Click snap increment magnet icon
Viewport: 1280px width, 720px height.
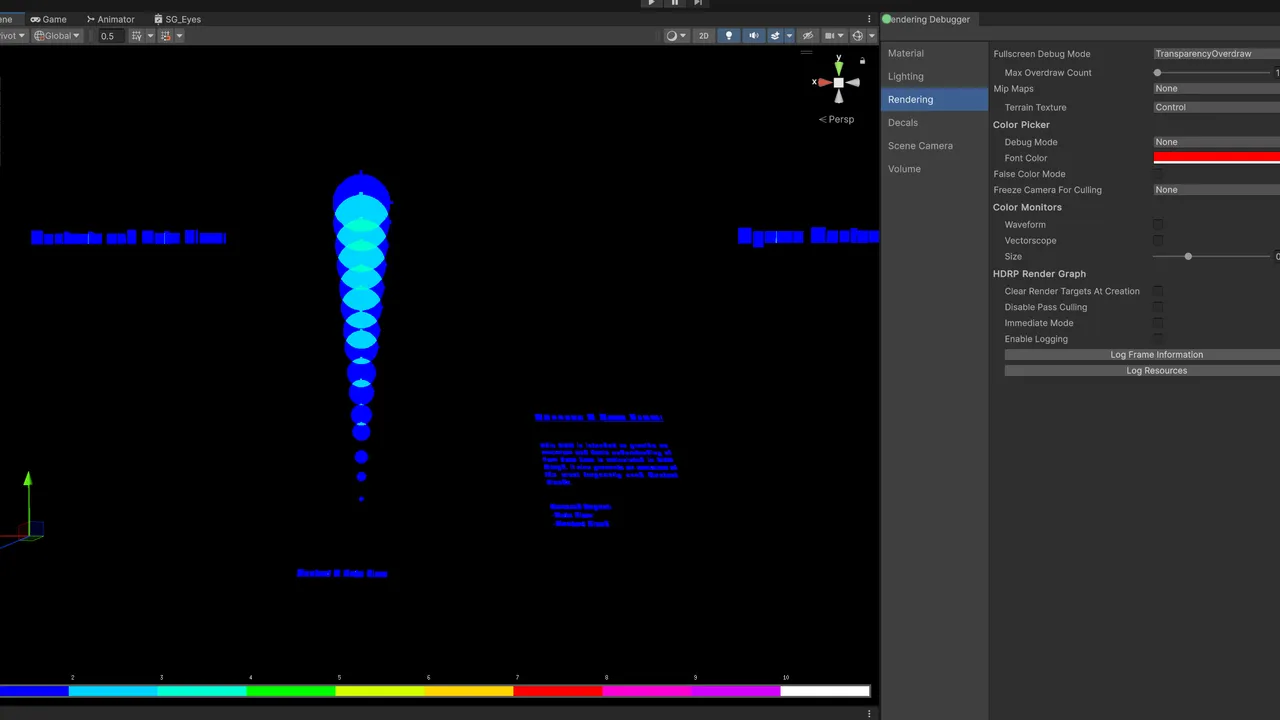coord(166,36)
